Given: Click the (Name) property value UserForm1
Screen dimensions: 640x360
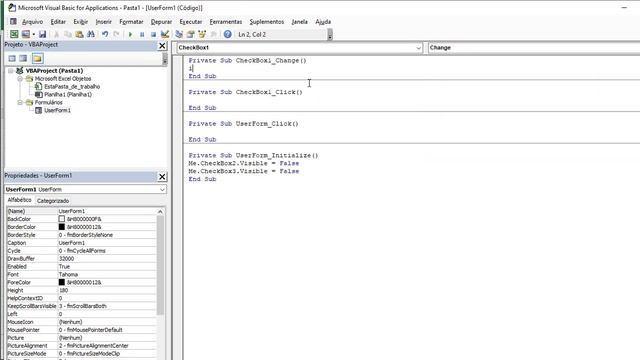Looking at the screenshot, I should [x=107, y=211].
